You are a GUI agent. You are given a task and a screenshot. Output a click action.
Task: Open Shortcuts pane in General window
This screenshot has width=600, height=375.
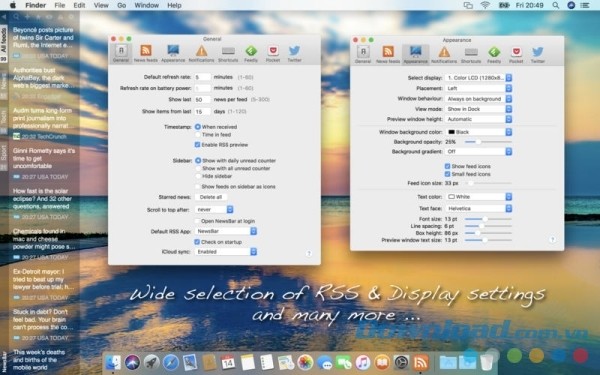(228, 53)
